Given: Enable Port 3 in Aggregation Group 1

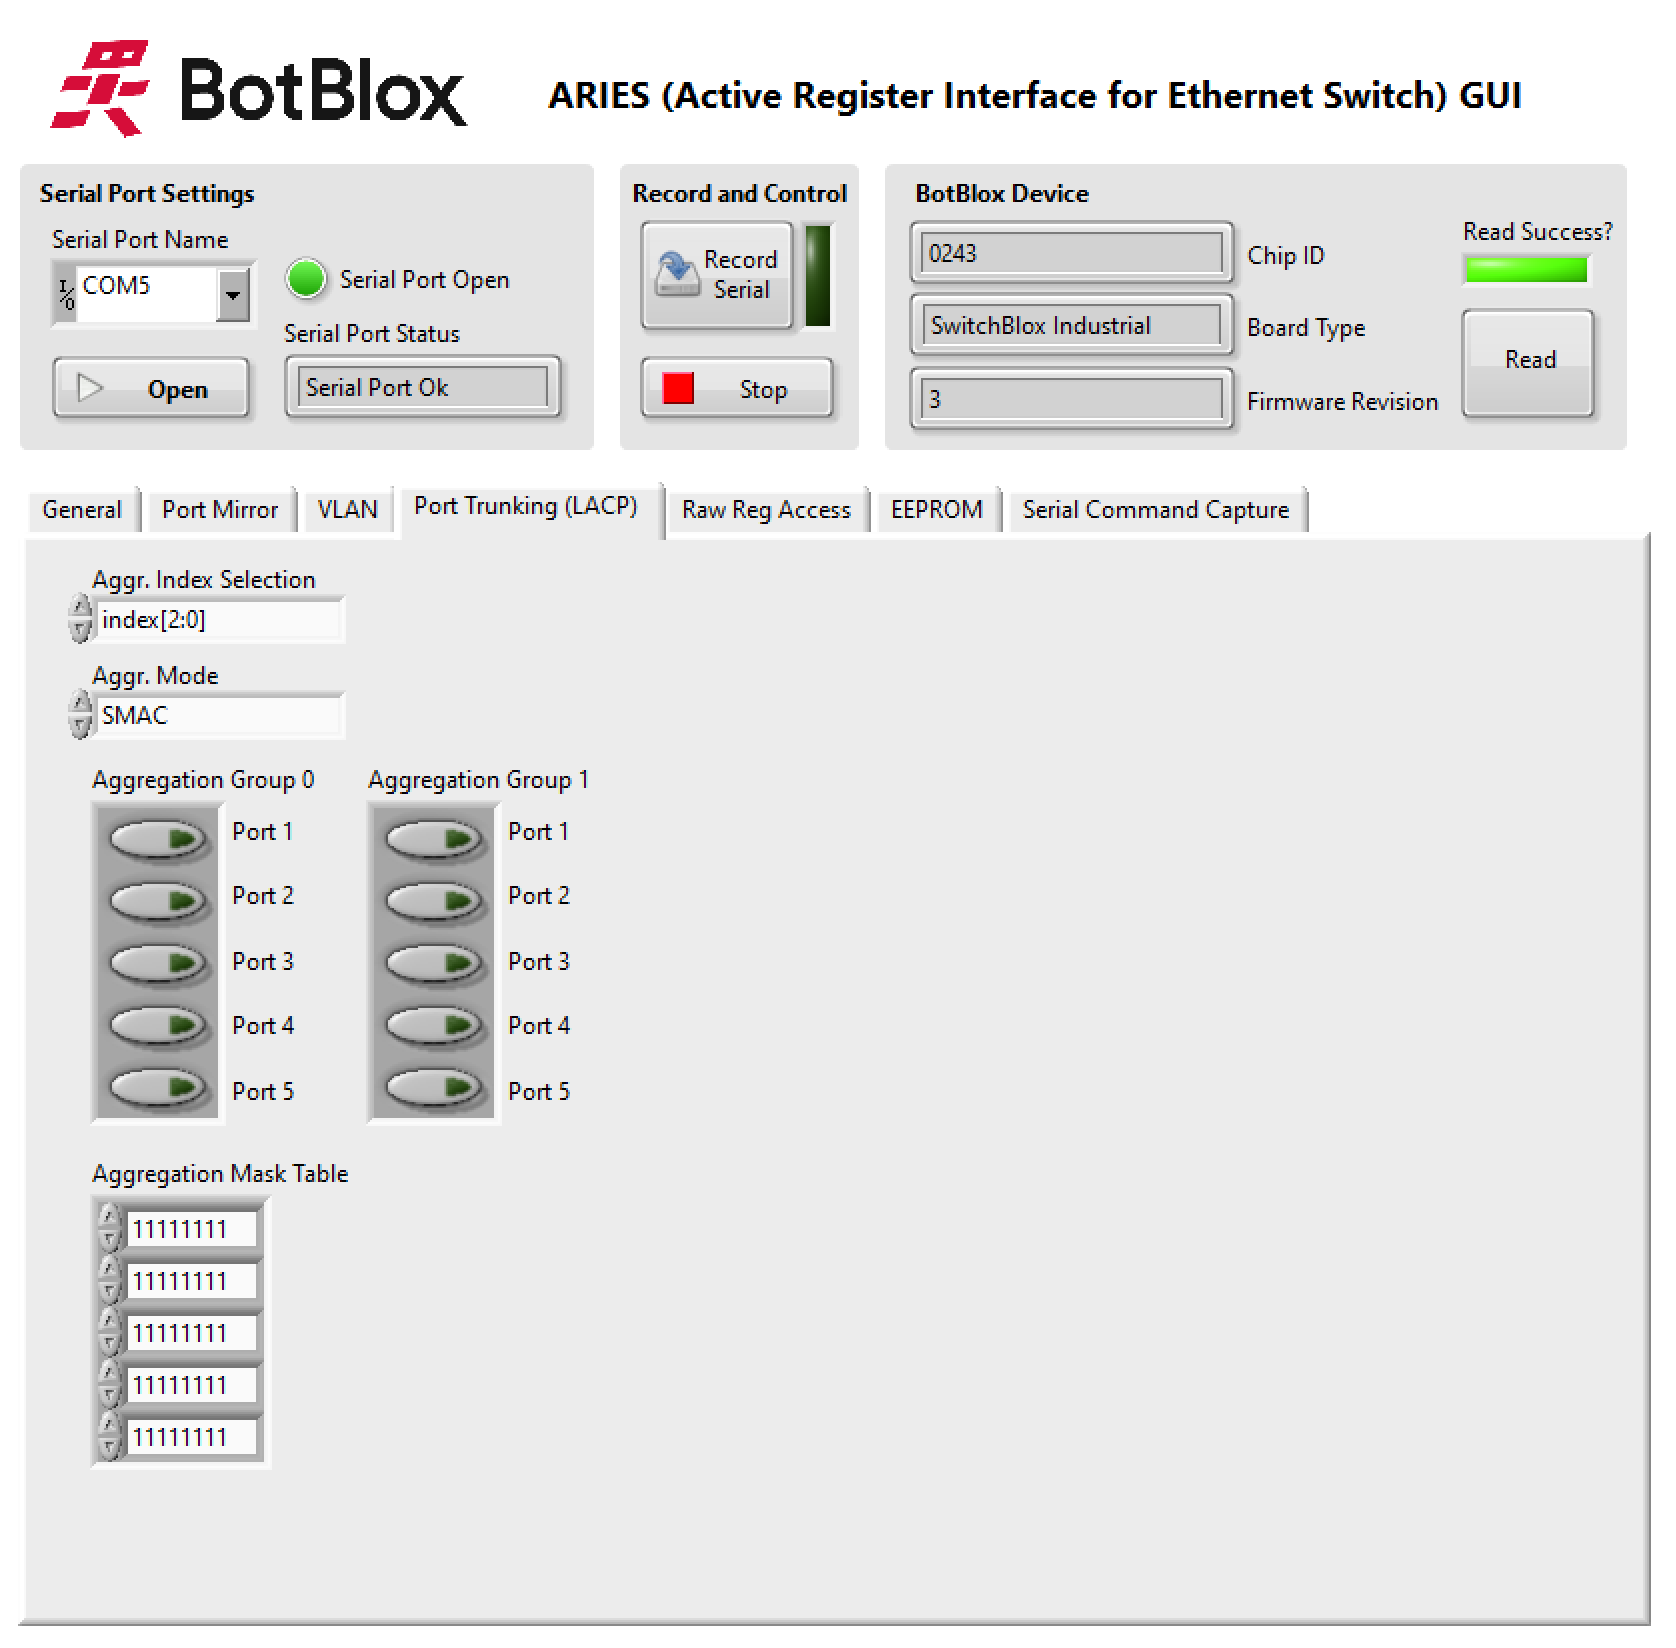Looking at the screenshot, I should (435, 964).
